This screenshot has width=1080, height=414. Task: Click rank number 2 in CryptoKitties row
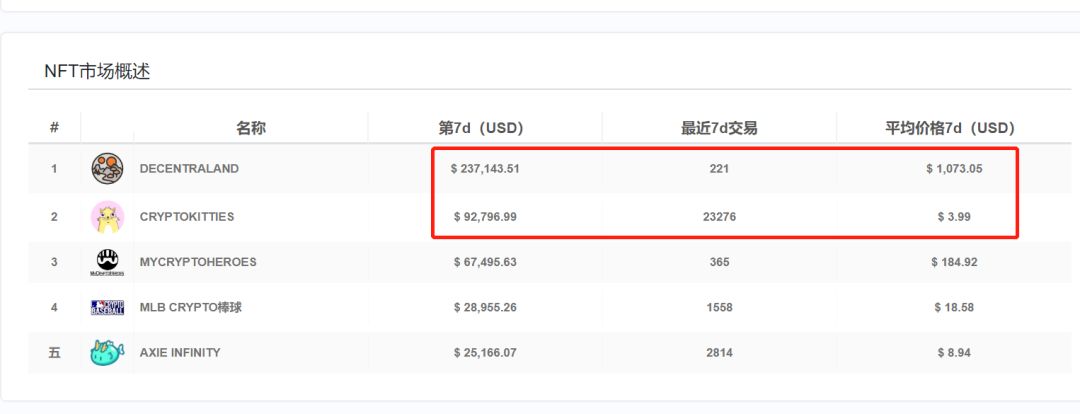[54, 217]
